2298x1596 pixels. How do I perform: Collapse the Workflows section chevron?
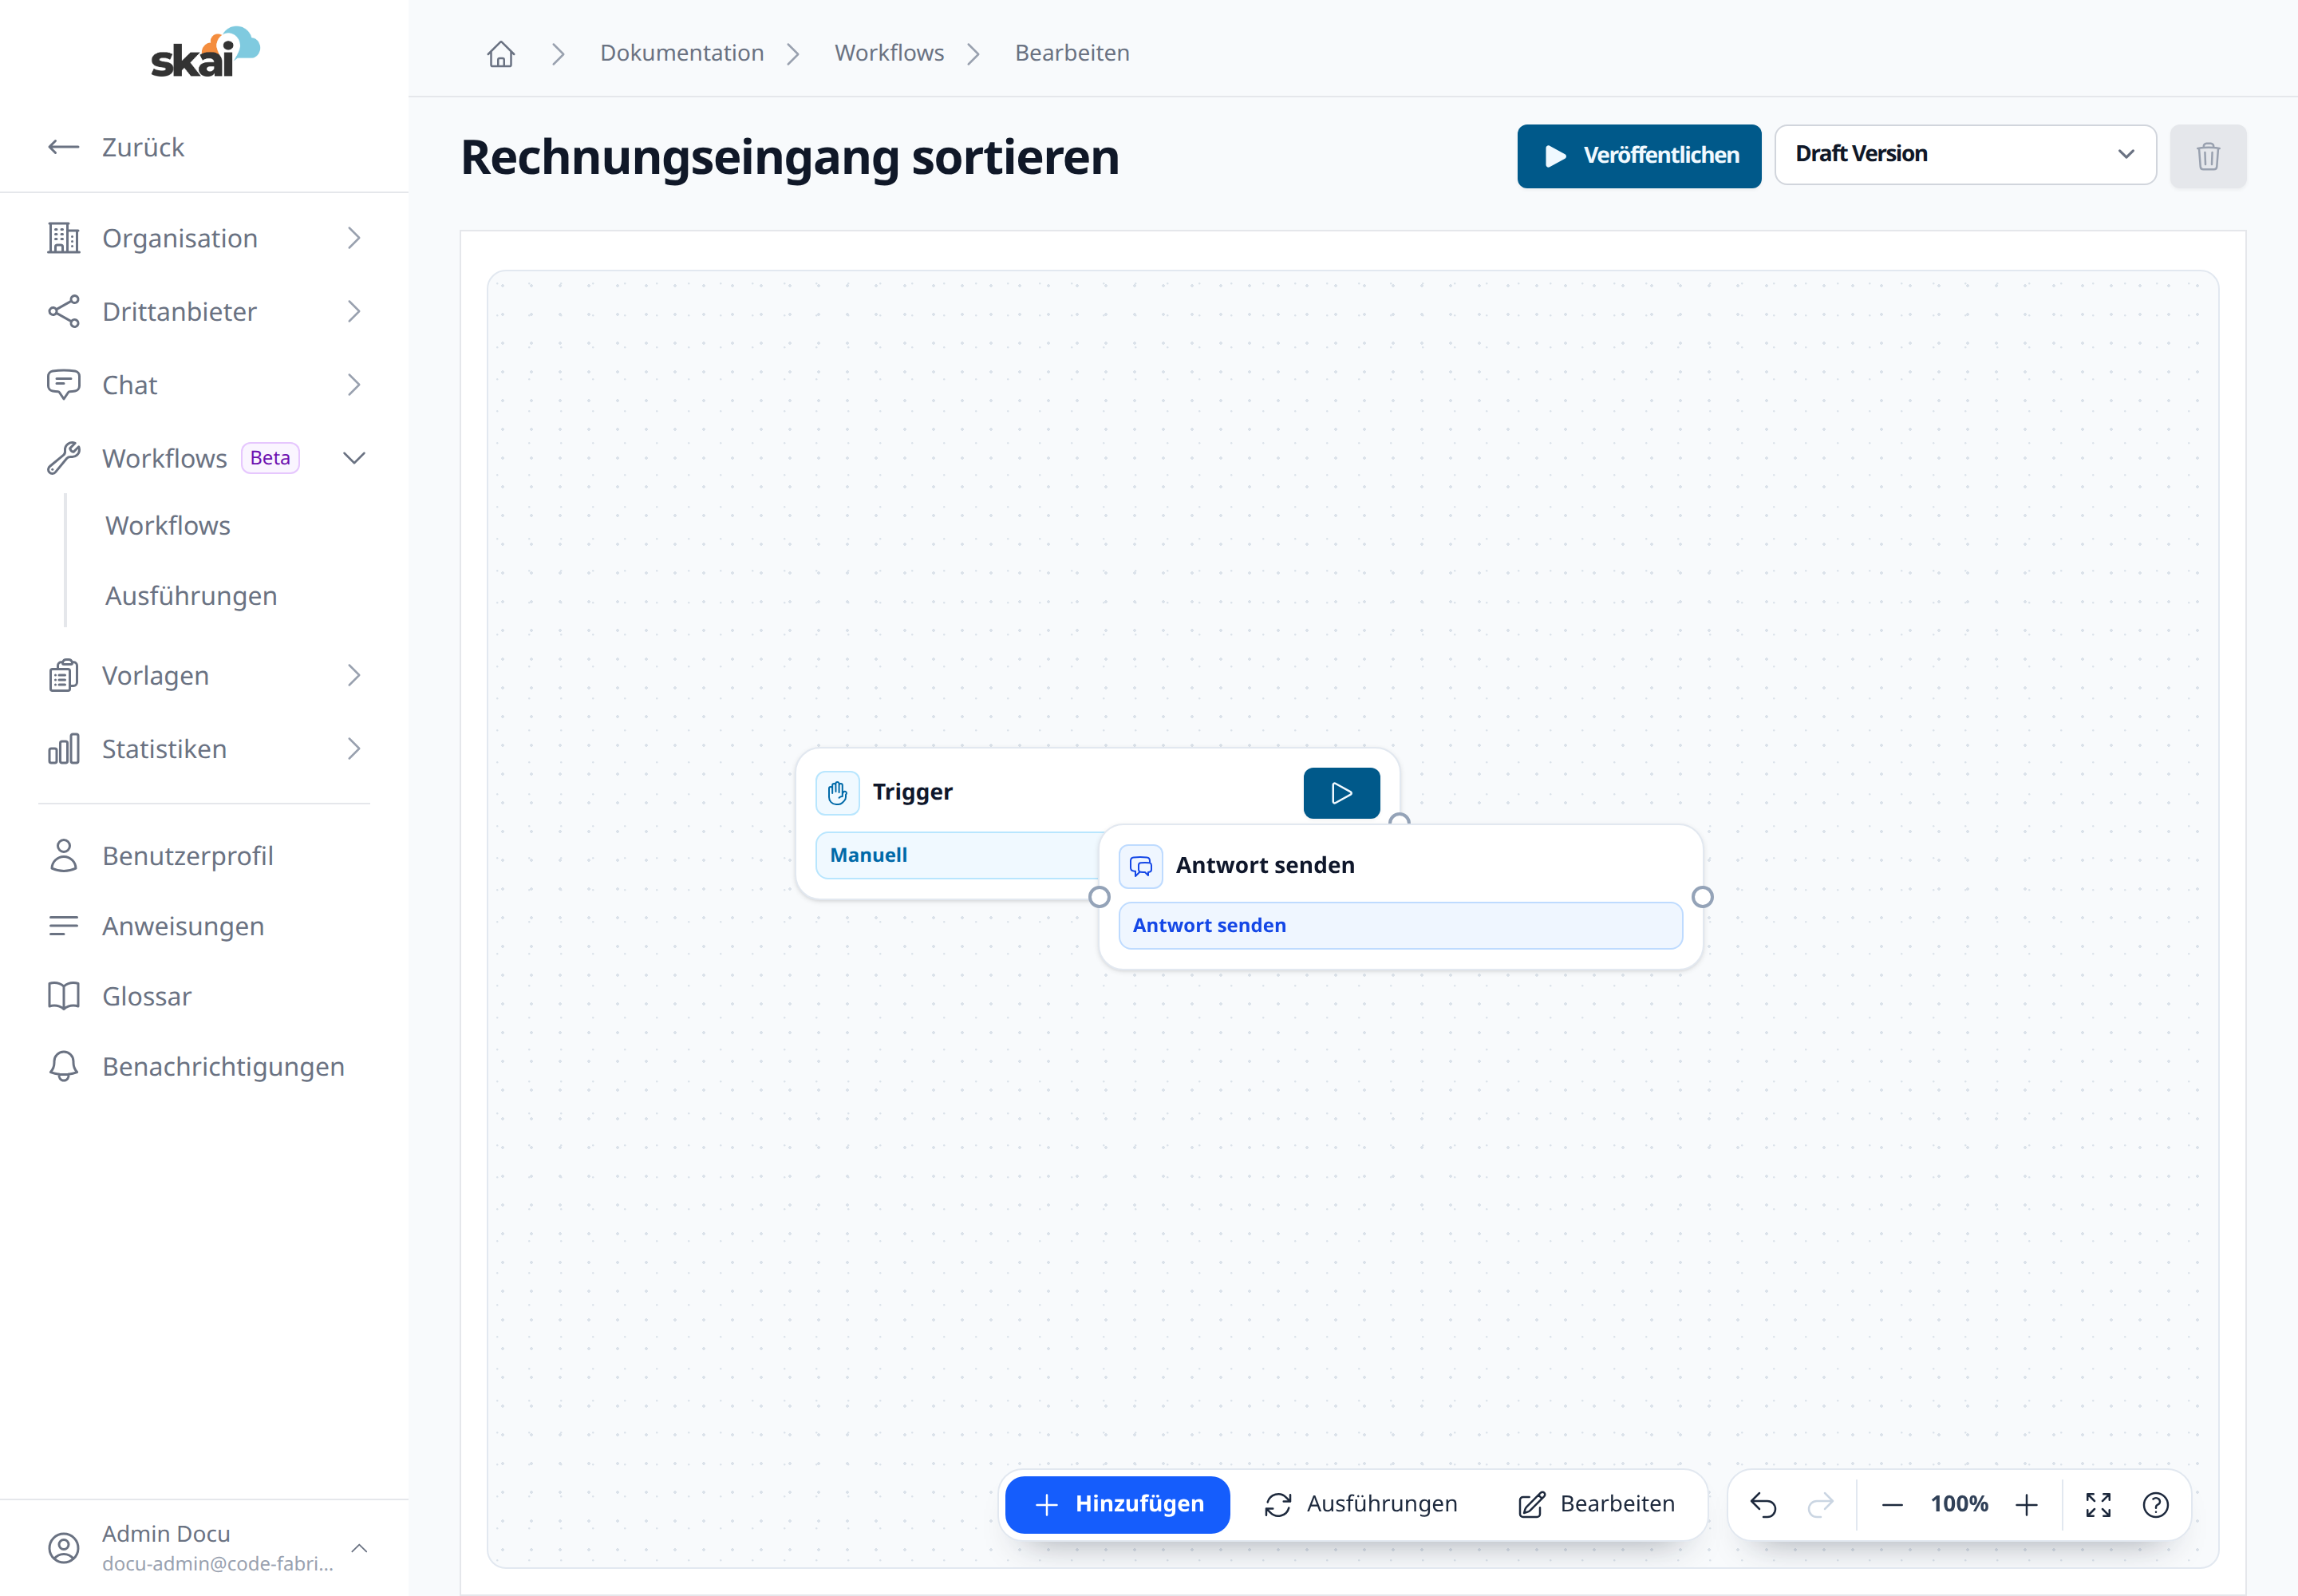tap(354, 458)
